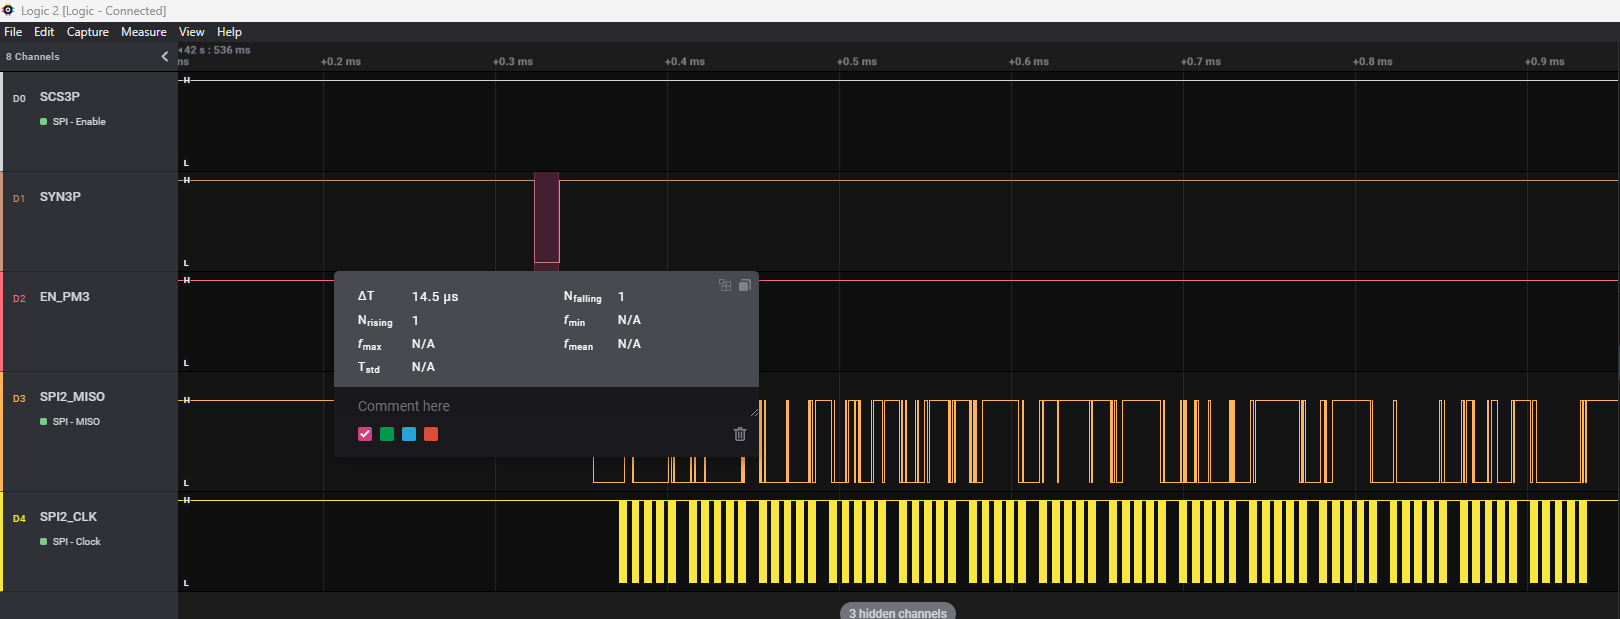Choose the blue measurement color swatch
Viewport: 1620px width, 619px height.
click(409, 434)
